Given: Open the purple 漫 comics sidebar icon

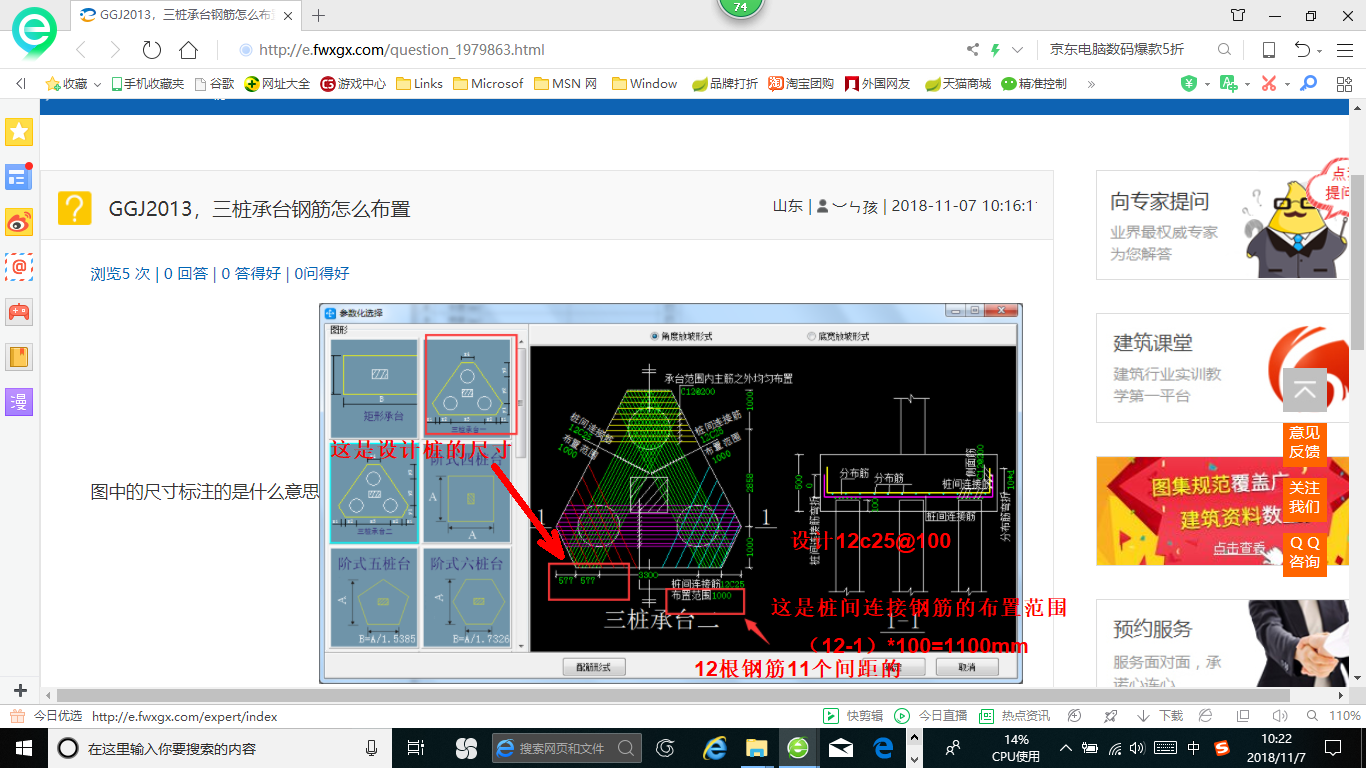Looking at the screenshot, I should click(19, 402).
